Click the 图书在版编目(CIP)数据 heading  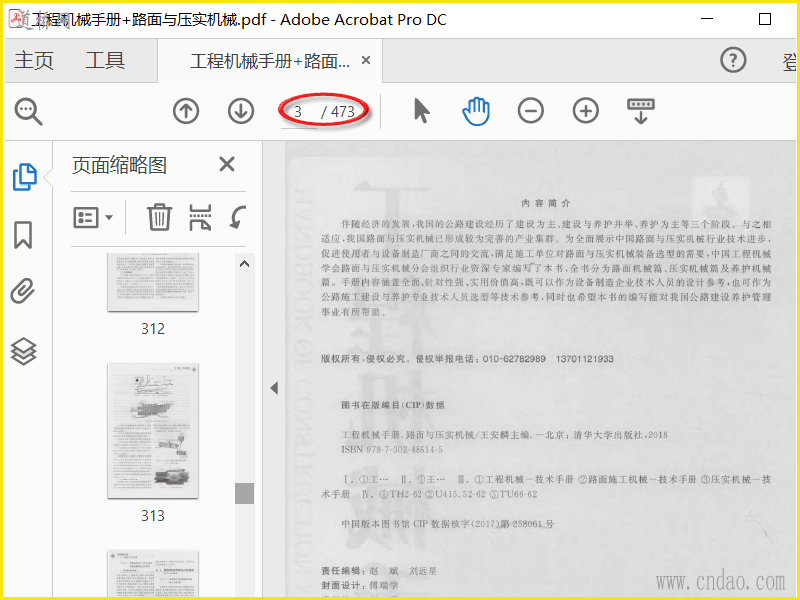393,405
